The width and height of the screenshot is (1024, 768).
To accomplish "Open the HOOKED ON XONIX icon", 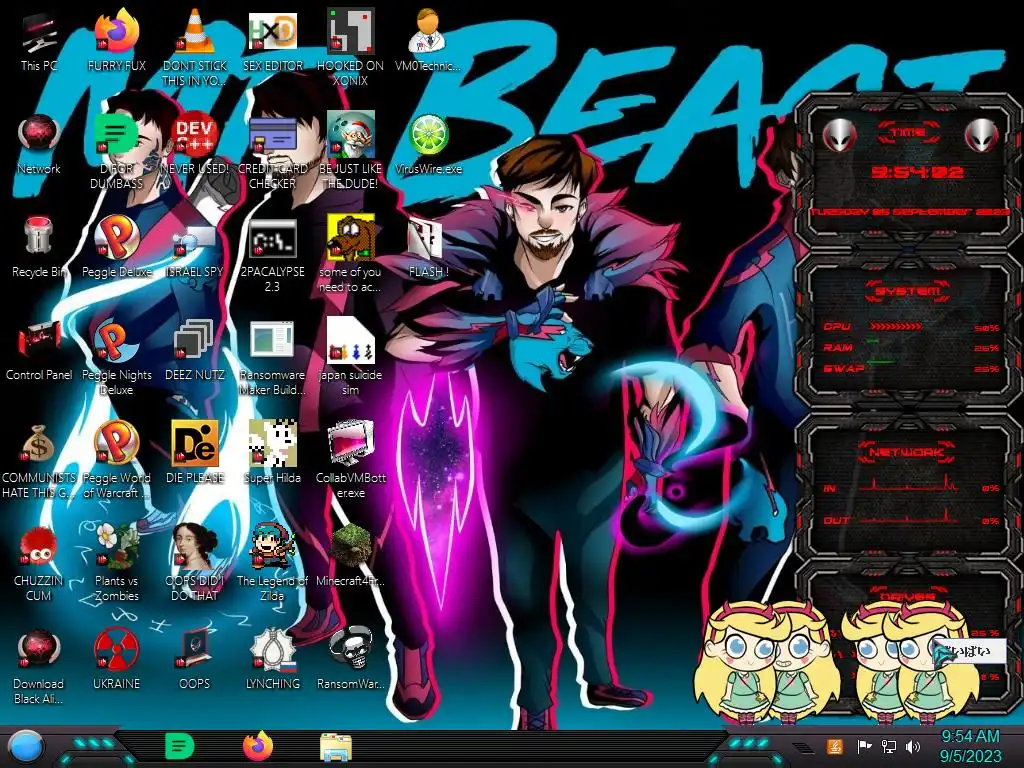I will [350, 33].
